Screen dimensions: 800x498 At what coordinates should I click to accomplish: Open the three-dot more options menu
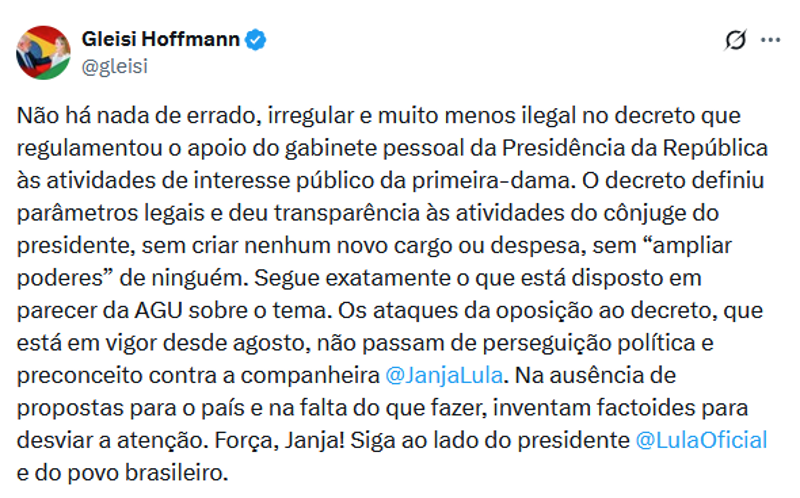pyautogui.click(x=770, y=40)
